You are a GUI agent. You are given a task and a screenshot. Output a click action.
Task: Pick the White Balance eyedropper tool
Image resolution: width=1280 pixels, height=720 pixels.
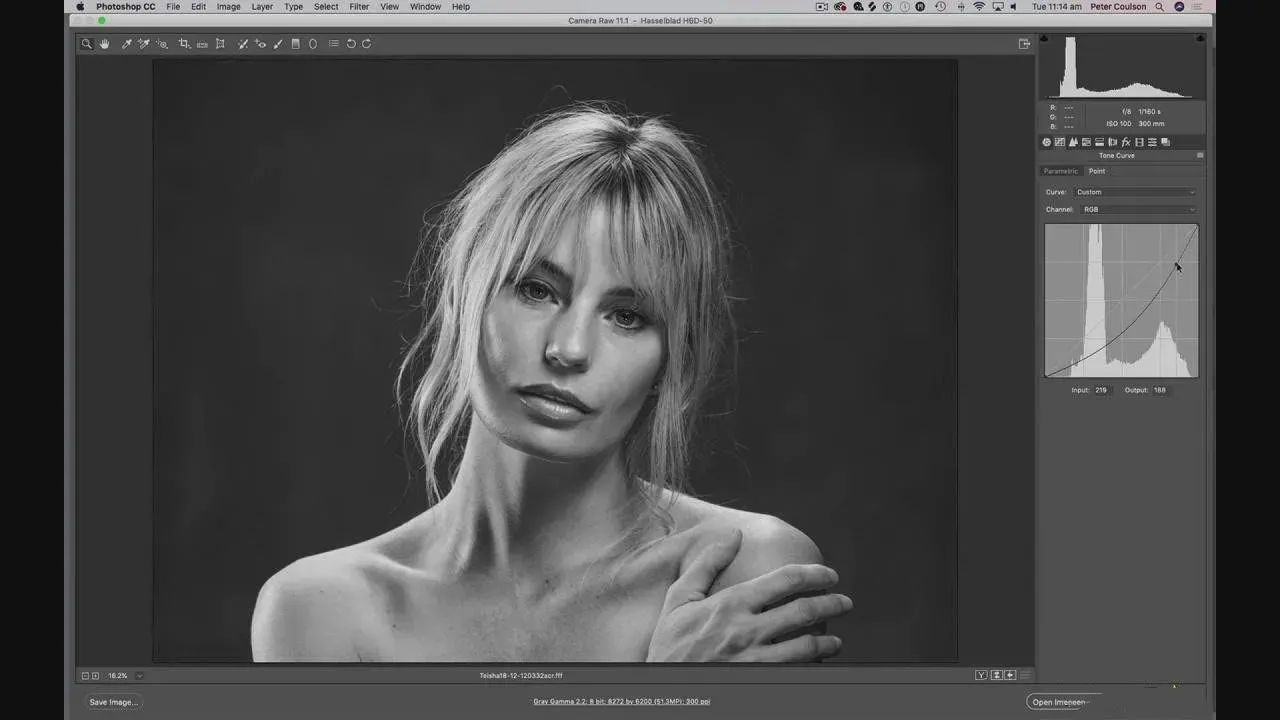click(x=127, y=44)
